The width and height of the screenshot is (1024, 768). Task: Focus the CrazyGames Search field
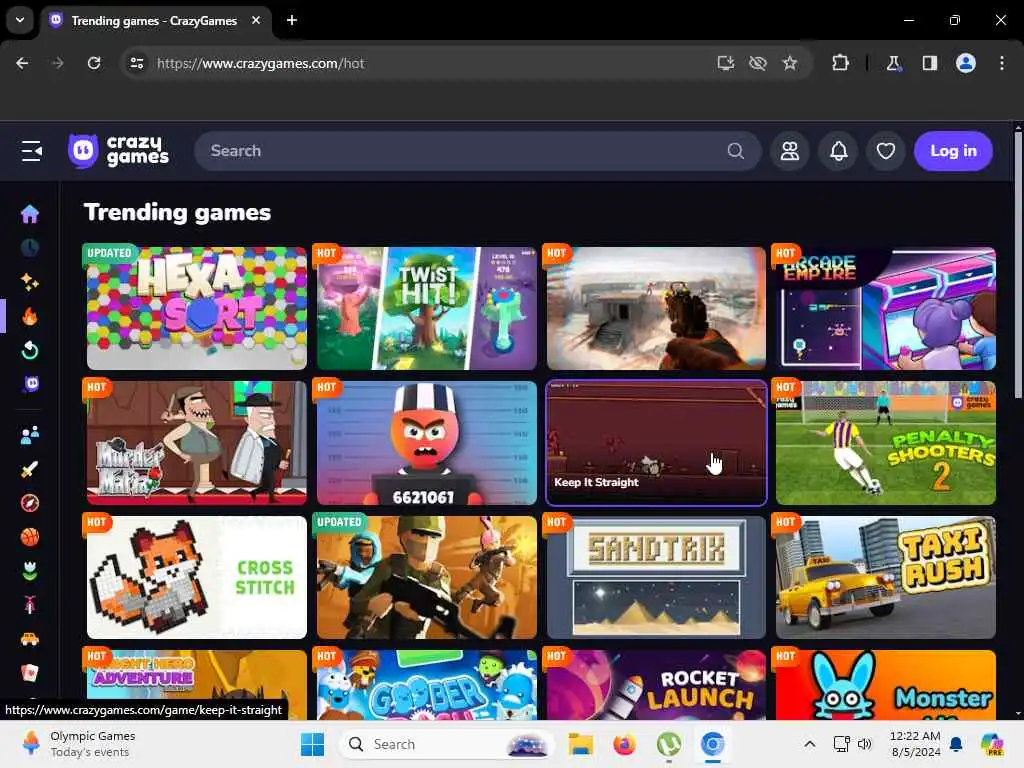pos(477,151)
